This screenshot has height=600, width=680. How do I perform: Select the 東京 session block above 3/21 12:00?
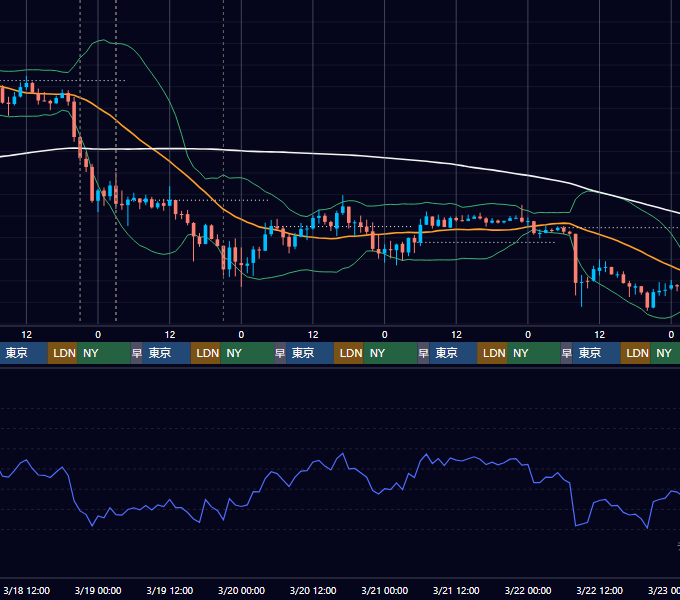453,353
